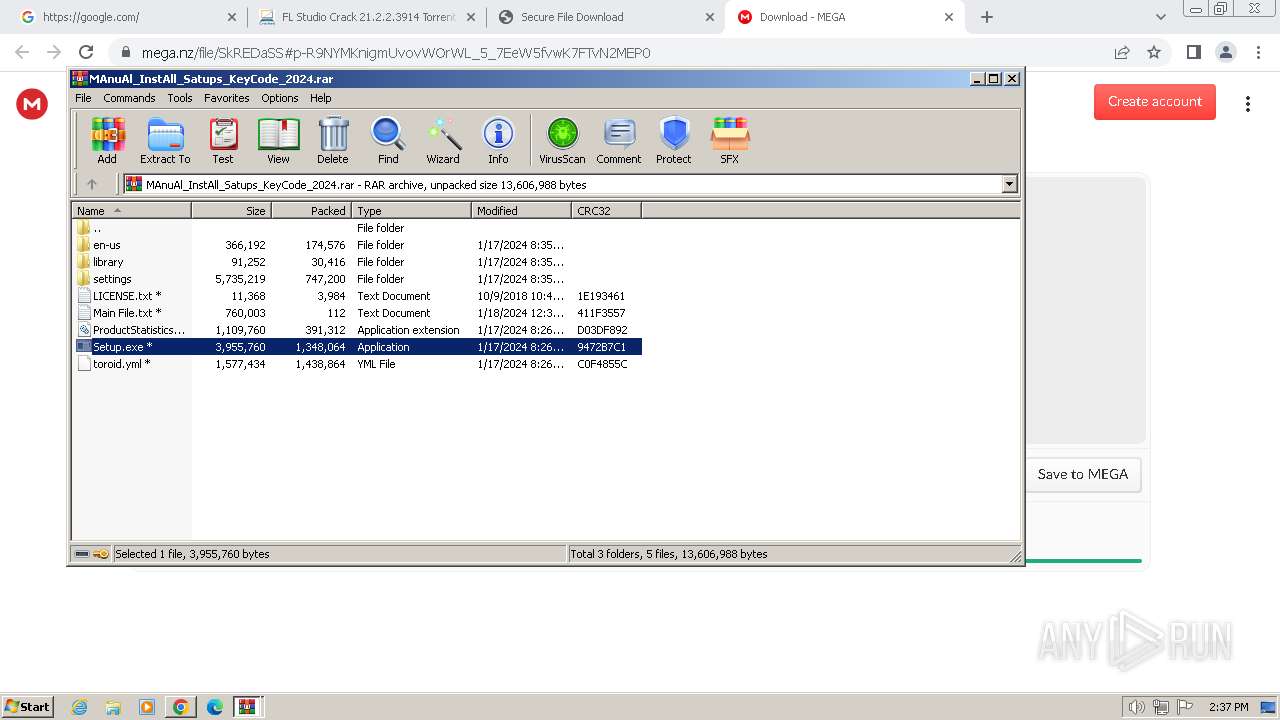Click the Add toolbar icon in WinRAR
Viewport: 1280px width, 720px height.
pyautogui.click(x=107, y=140)
